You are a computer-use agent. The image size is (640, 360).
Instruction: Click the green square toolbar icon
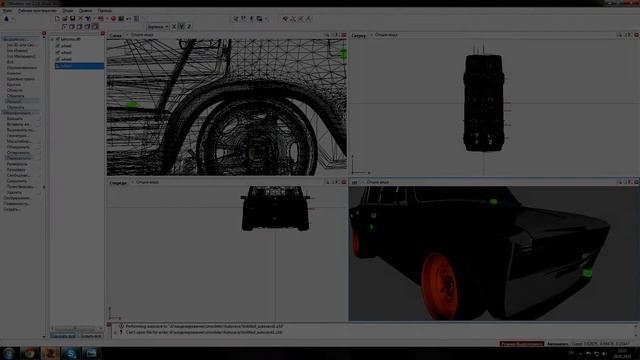click(121, 19)
